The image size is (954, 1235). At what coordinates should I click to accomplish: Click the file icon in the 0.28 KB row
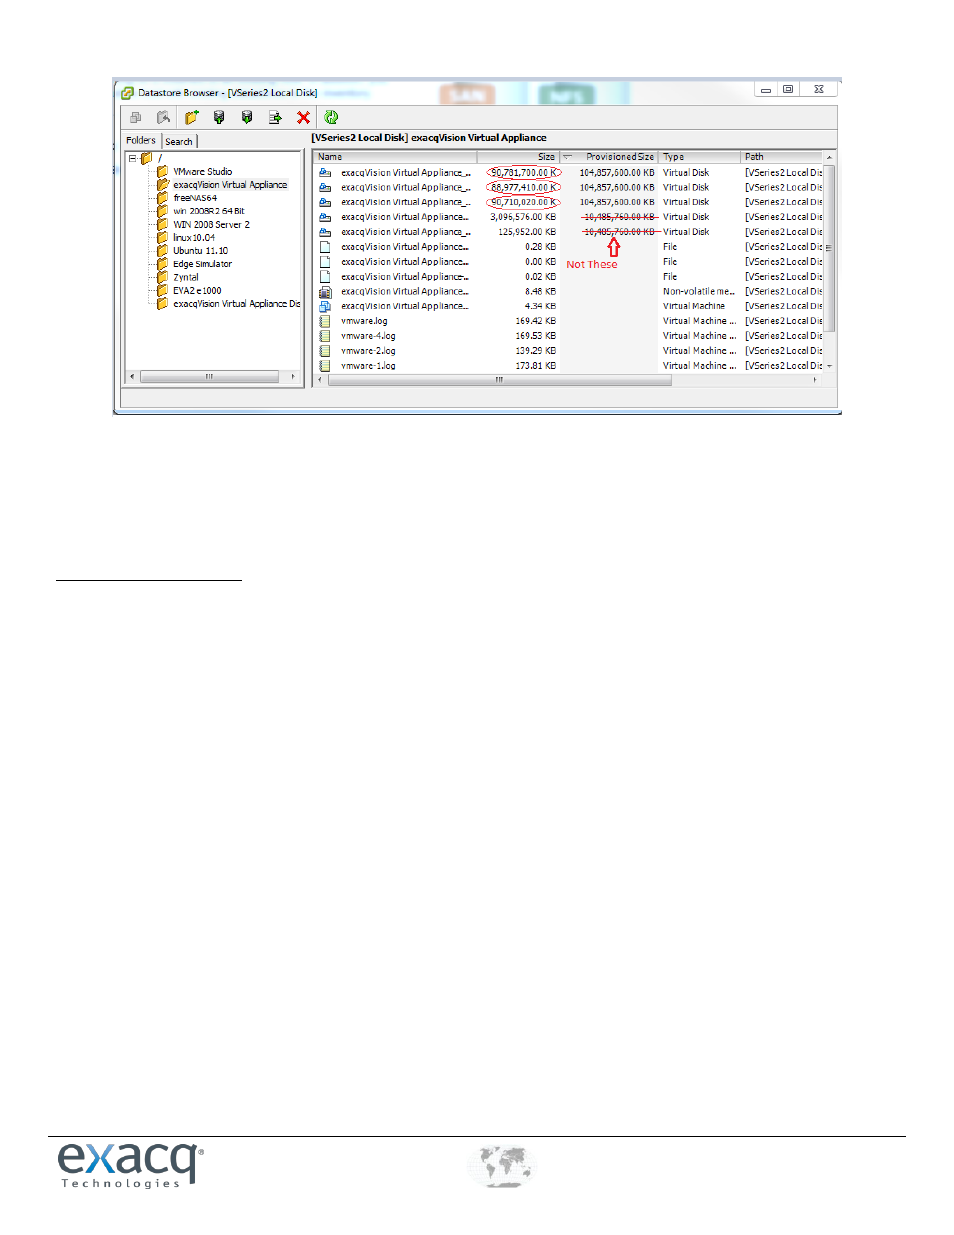pyautogui.click(x=325, y=247)
